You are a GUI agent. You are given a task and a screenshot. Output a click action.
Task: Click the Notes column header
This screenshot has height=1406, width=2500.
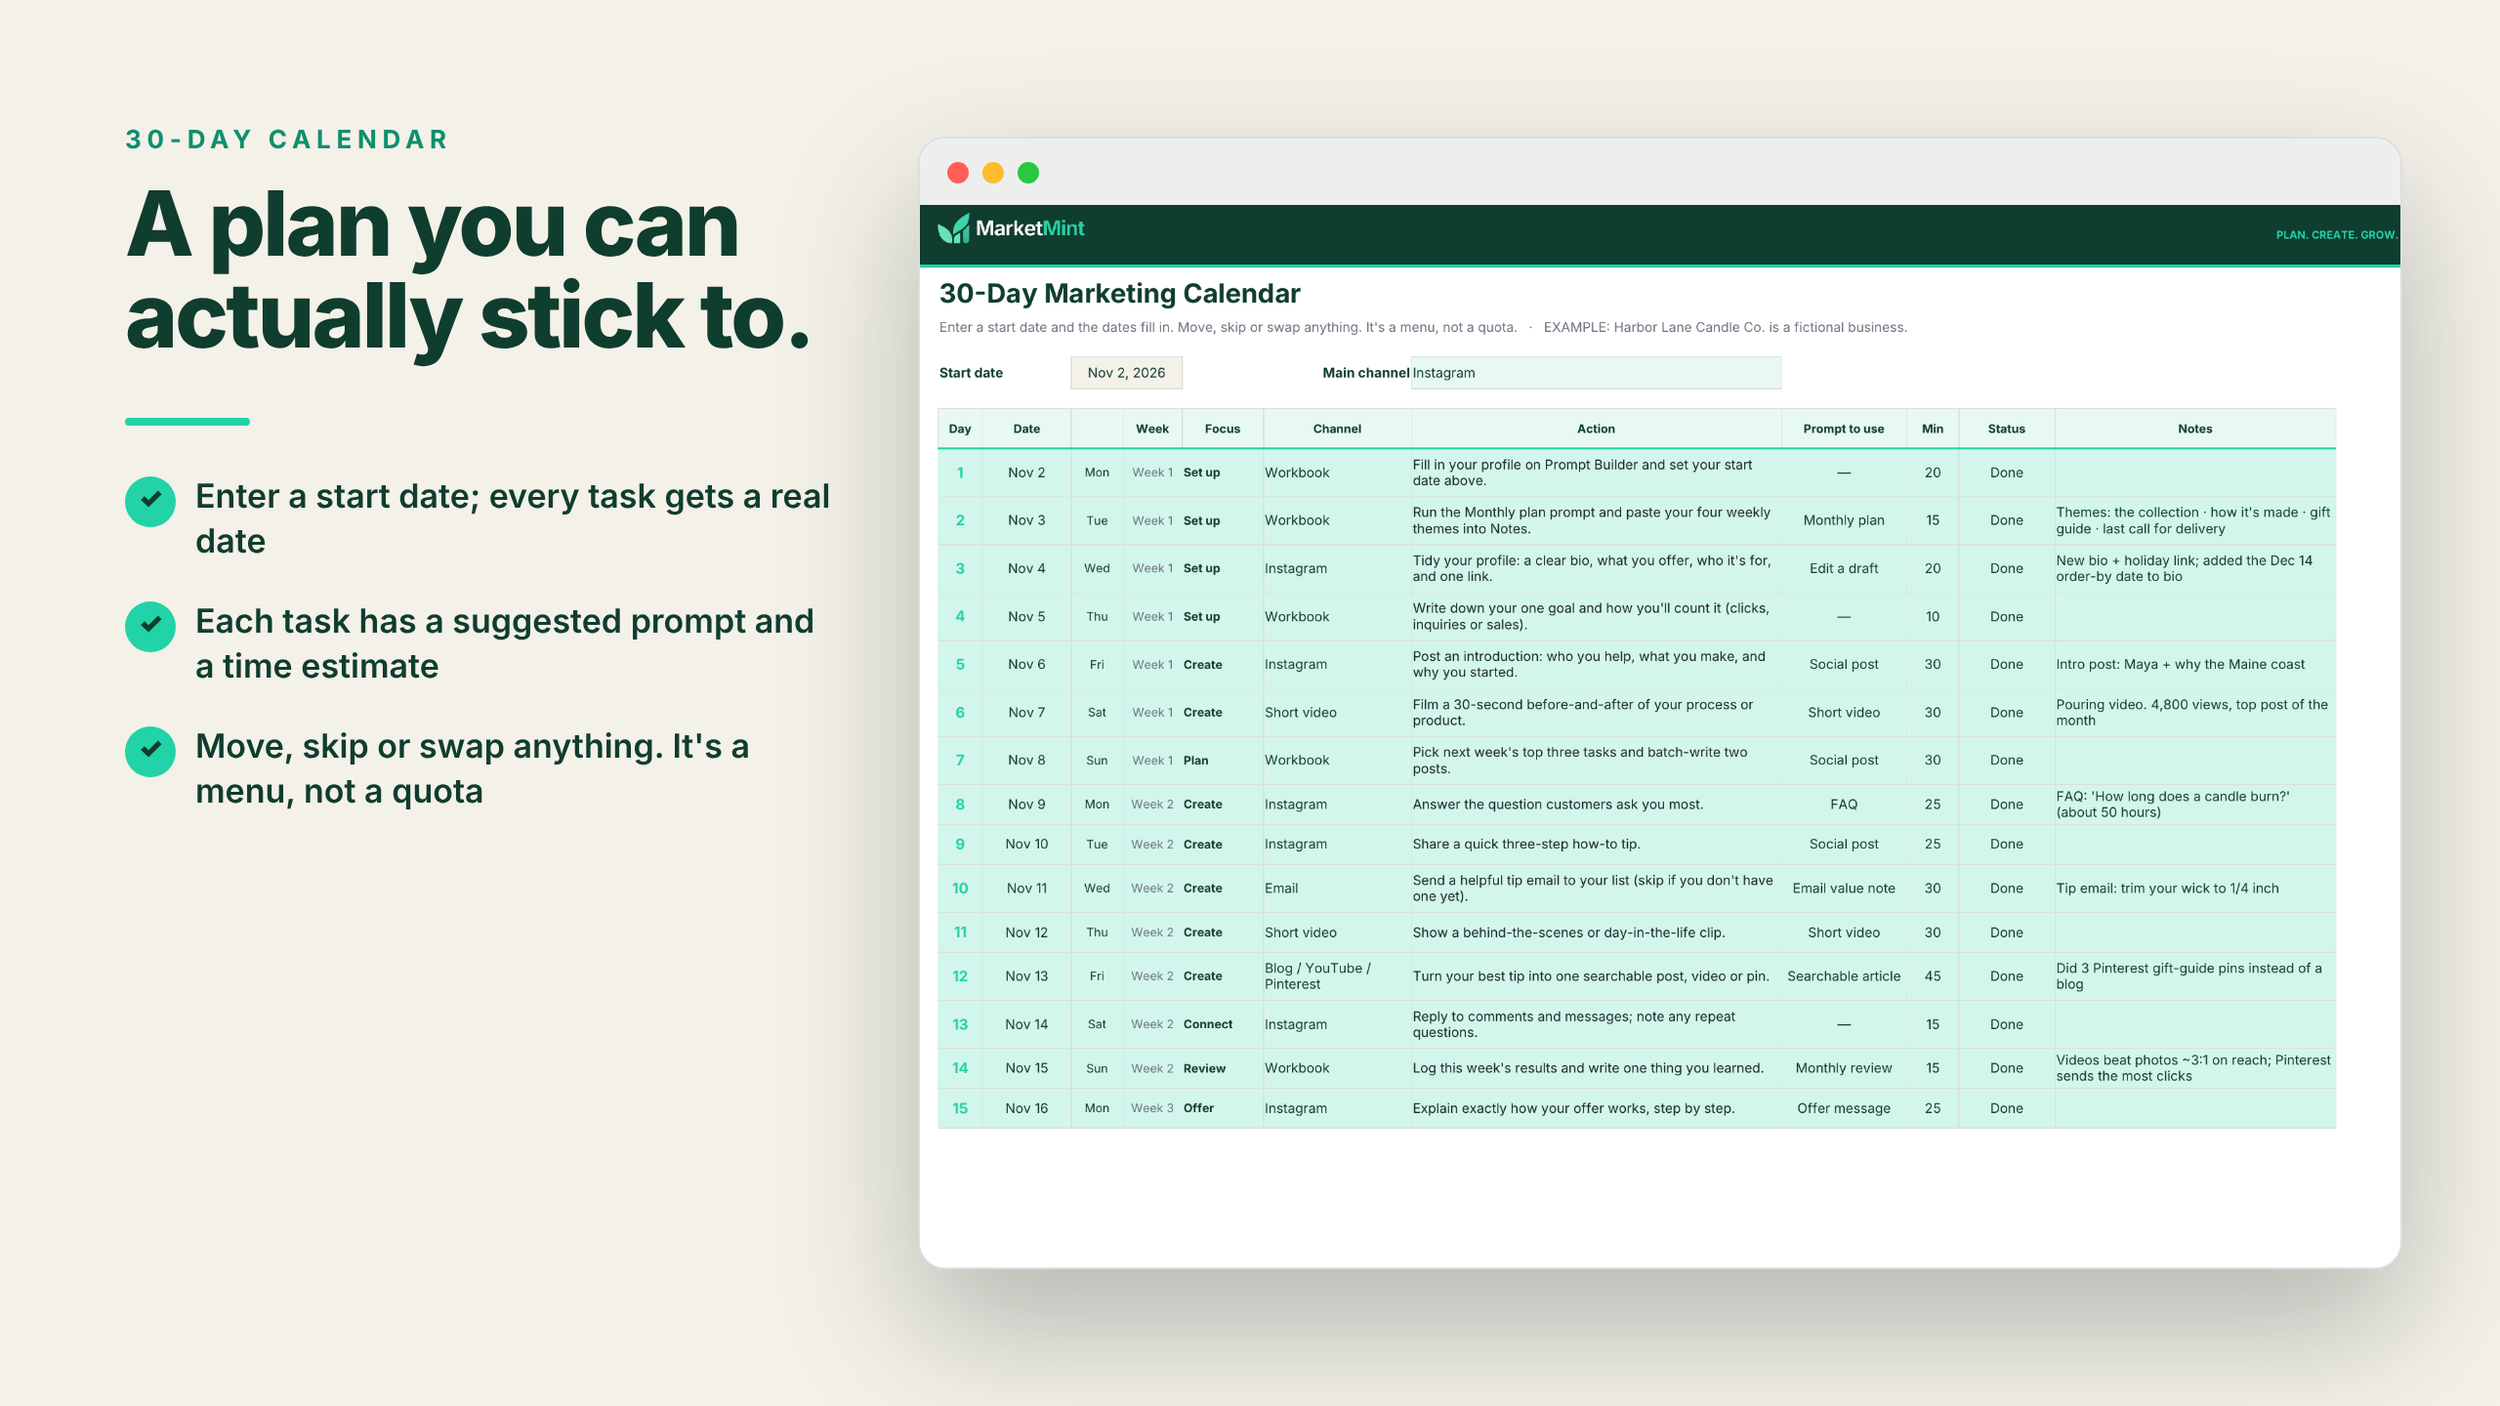[x=2195, y=429]
